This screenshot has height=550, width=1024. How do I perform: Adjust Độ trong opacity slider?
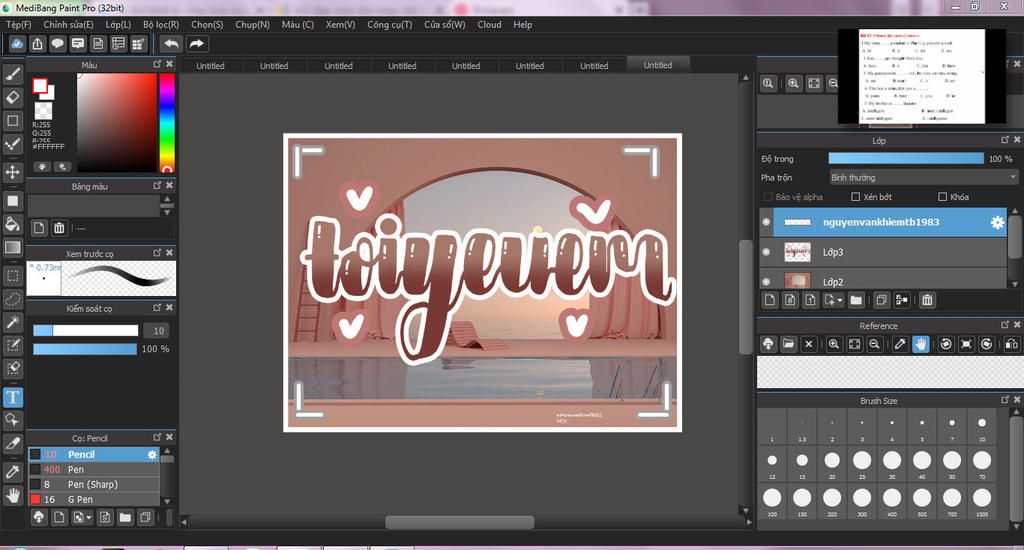[x=906, y=158]
